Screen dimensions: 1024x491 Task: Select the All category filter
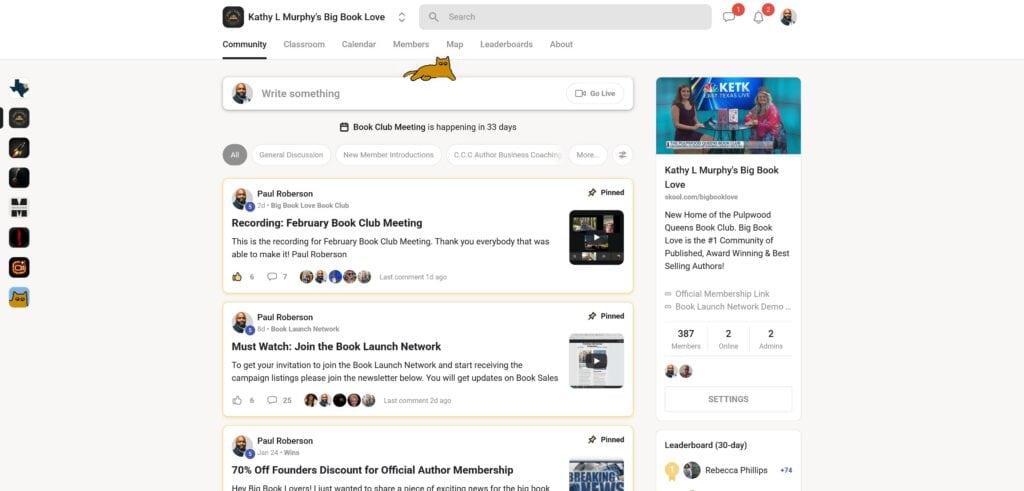(x=235, y=155)
